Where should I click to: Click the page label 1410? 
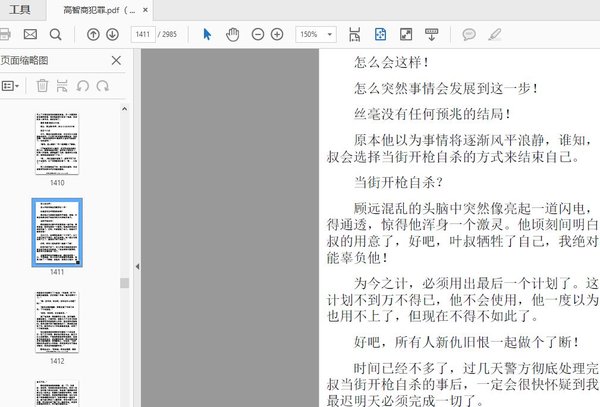[57, 183]
